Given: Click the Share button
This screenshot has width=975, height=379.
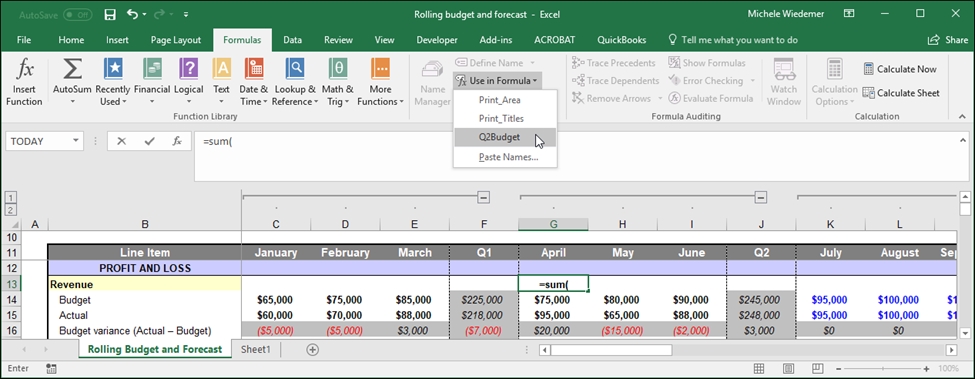Looking at the screenshot, I should [x=948, y=40].
